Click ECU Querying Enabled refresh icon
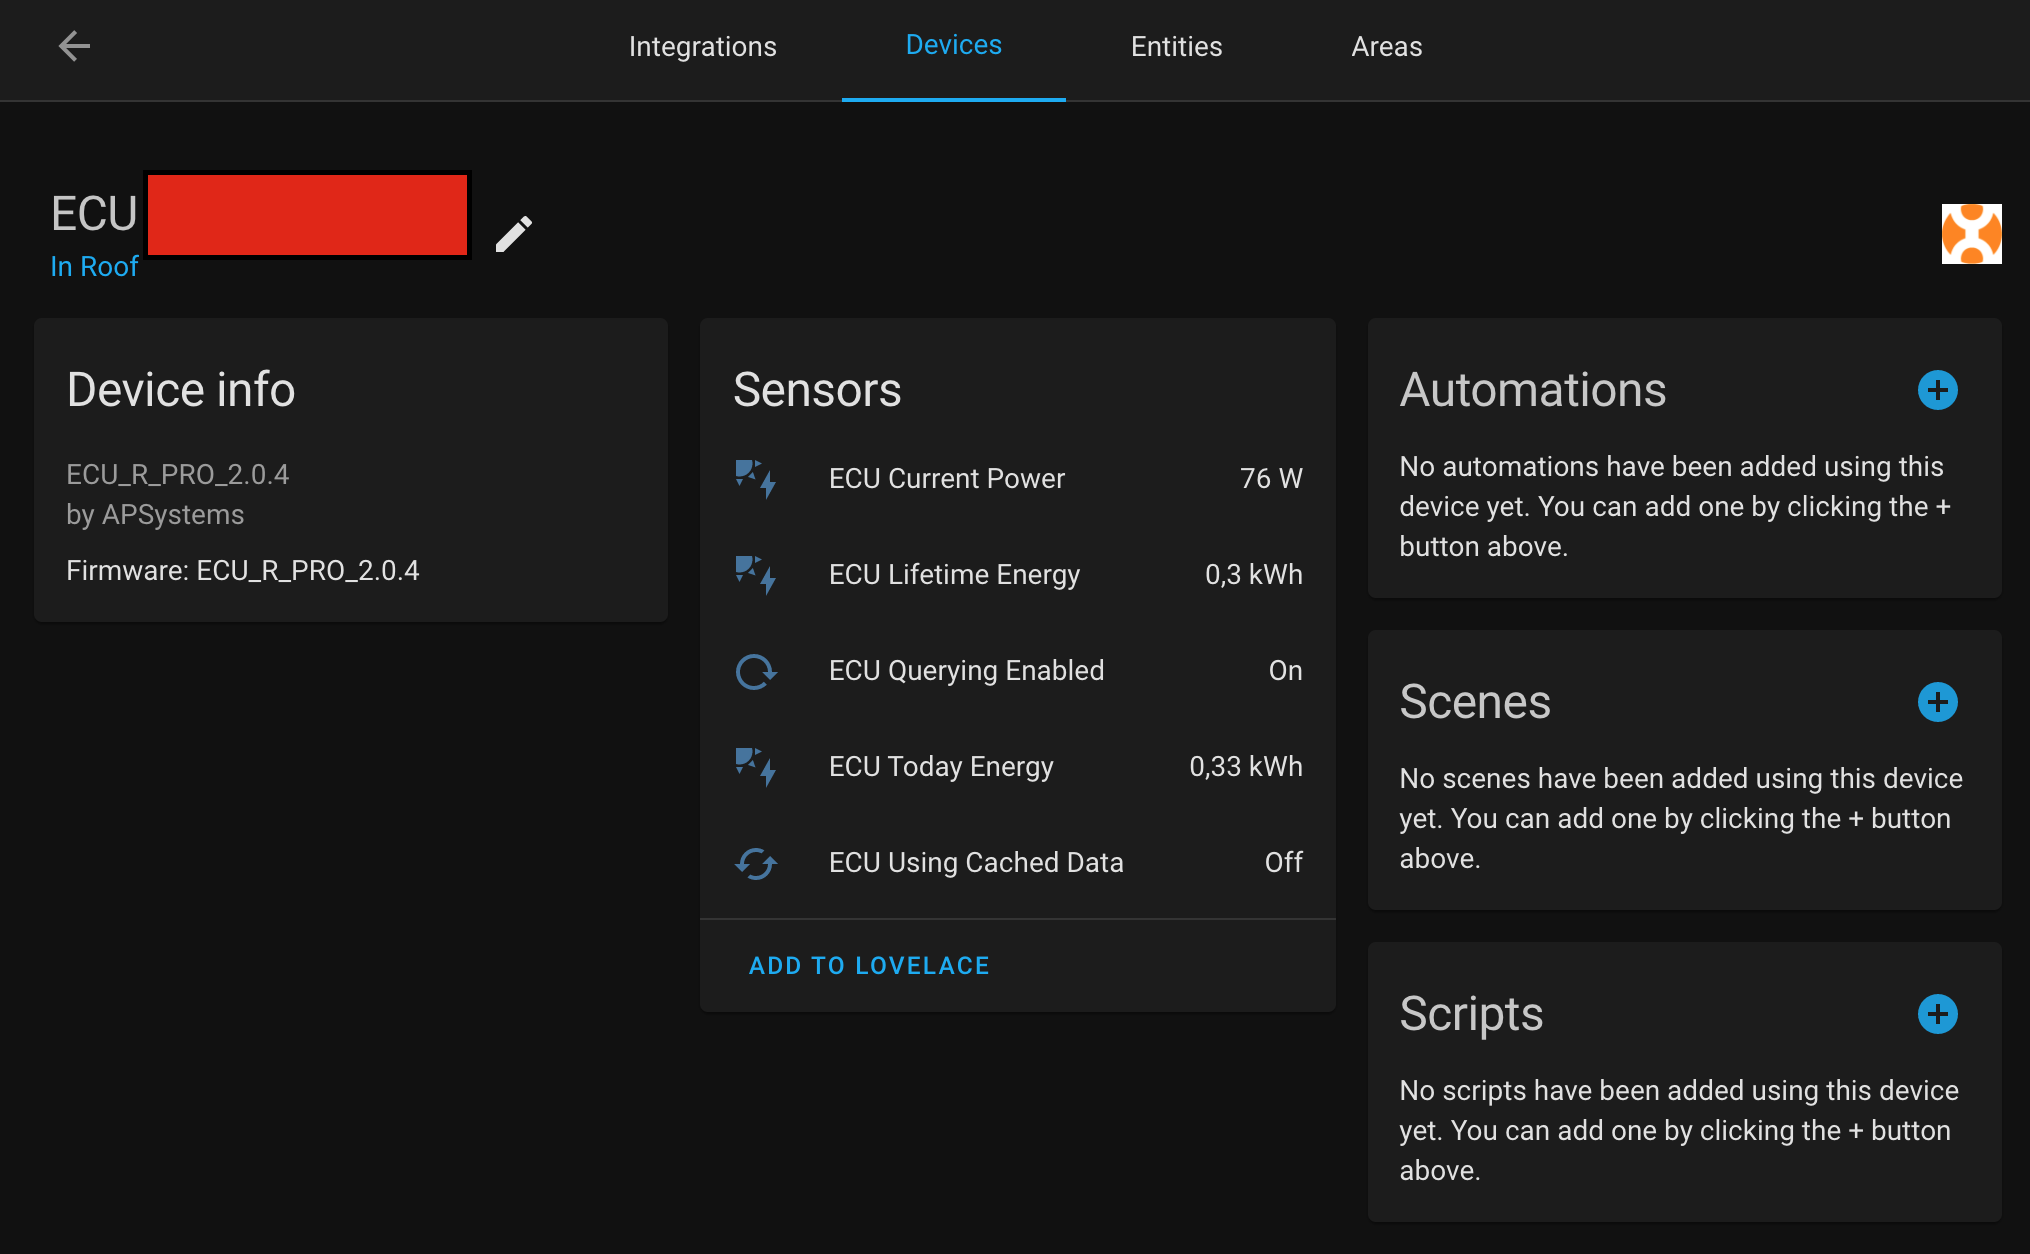The image size is (2030, 1254). click(756, 671)
